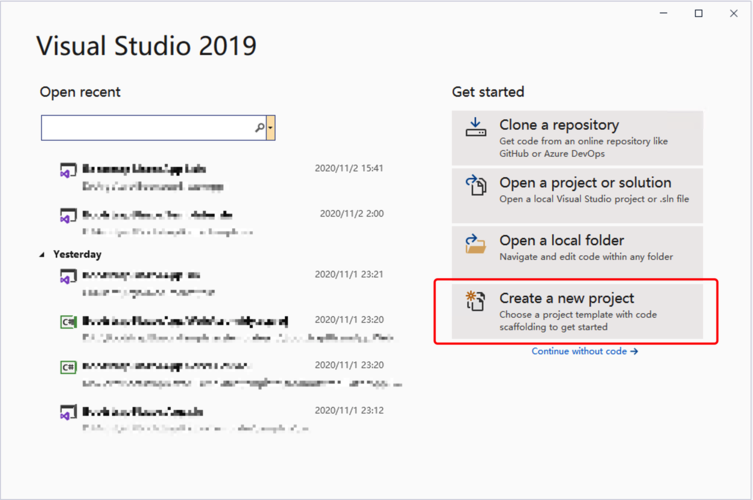
Task: Click the Open a local folder icon
Action: coord(476,244)
